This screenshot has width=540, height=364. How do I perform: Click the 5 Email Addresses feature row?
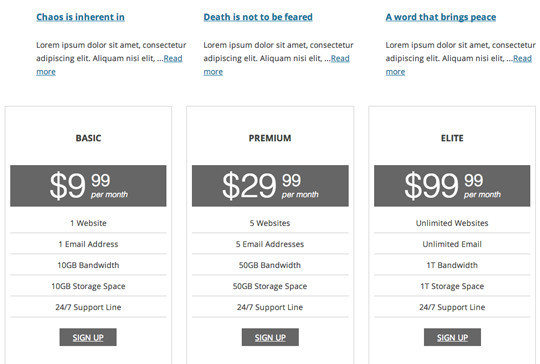pyautogui.click(x=270, y=244)
